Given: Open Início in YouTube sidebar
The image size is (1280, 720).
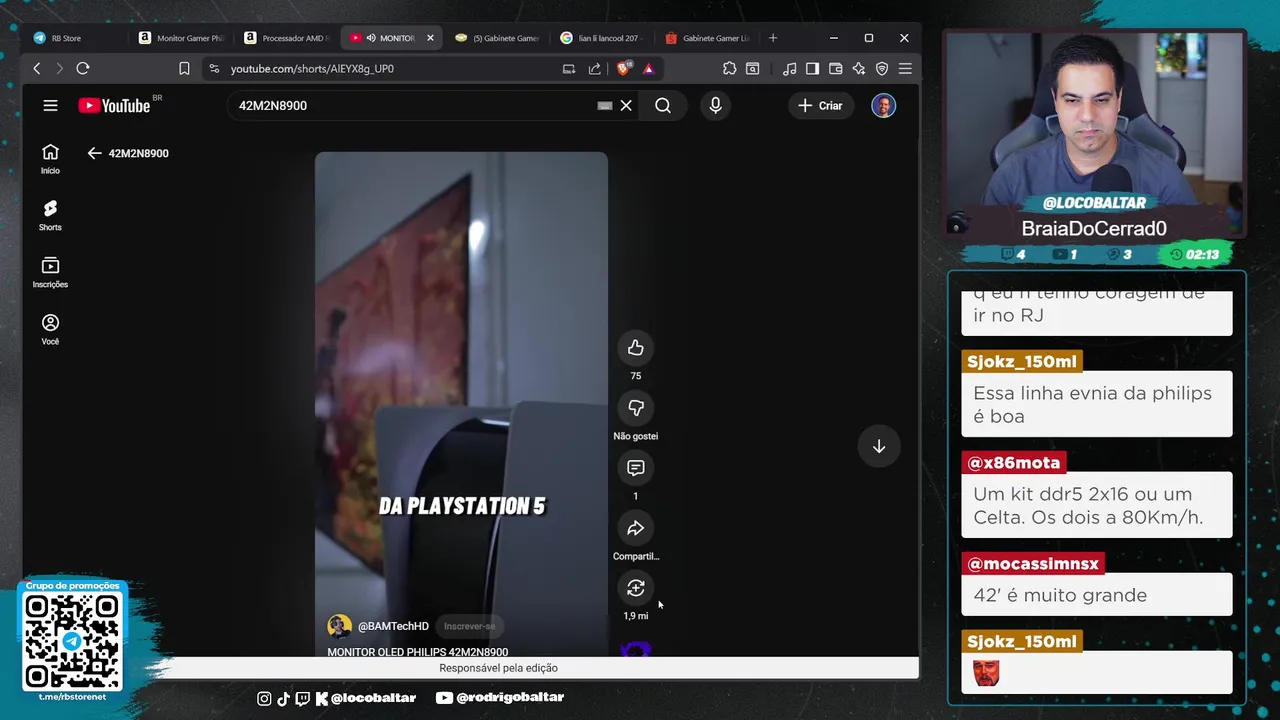Looking at the screenshot, I should point(50,159).
